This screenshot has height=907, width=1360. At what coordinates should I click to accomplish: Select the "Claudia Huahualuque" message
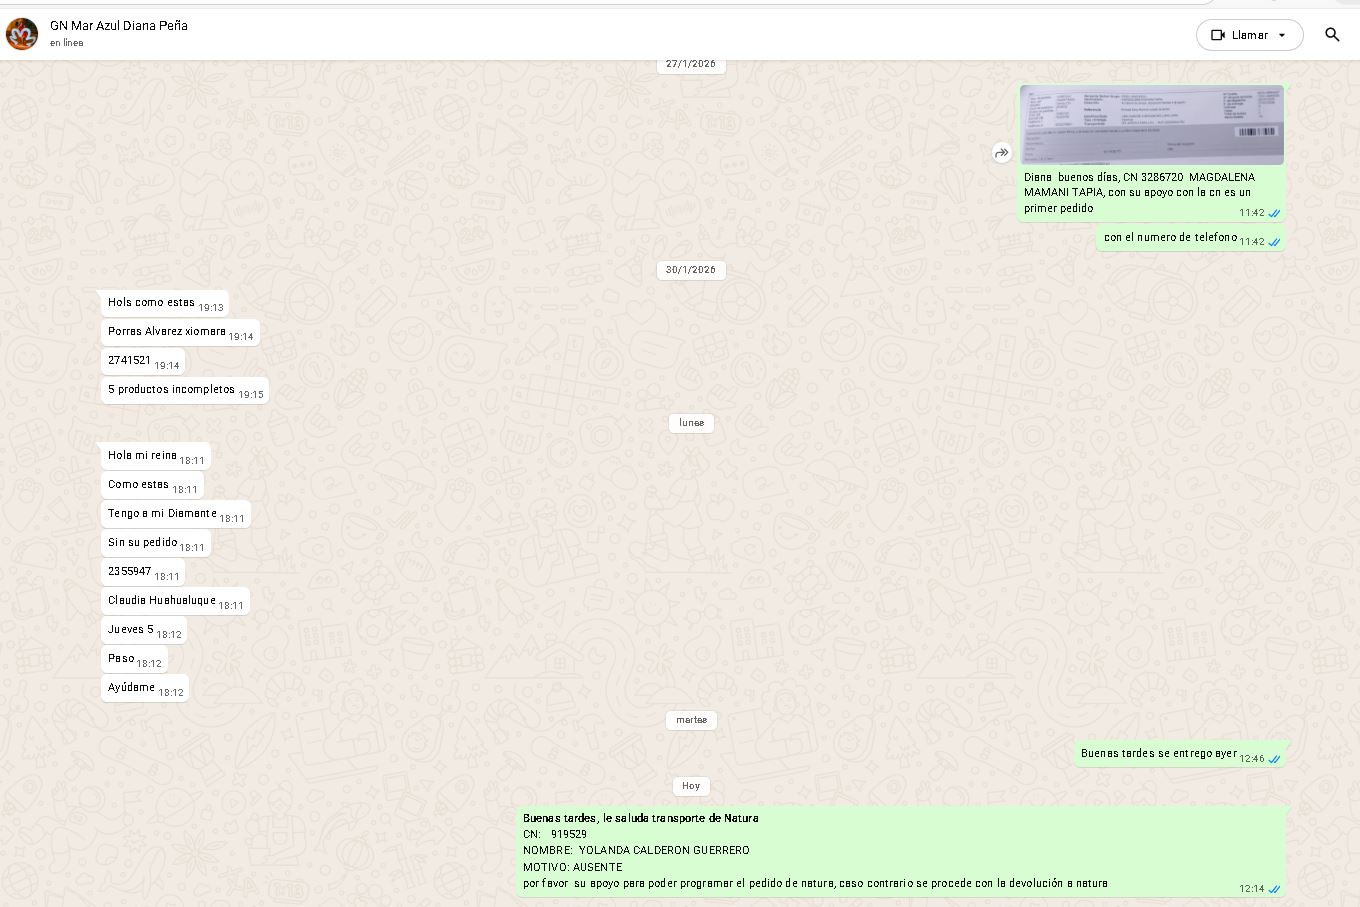pyautogui.click(x=162, y=601)
